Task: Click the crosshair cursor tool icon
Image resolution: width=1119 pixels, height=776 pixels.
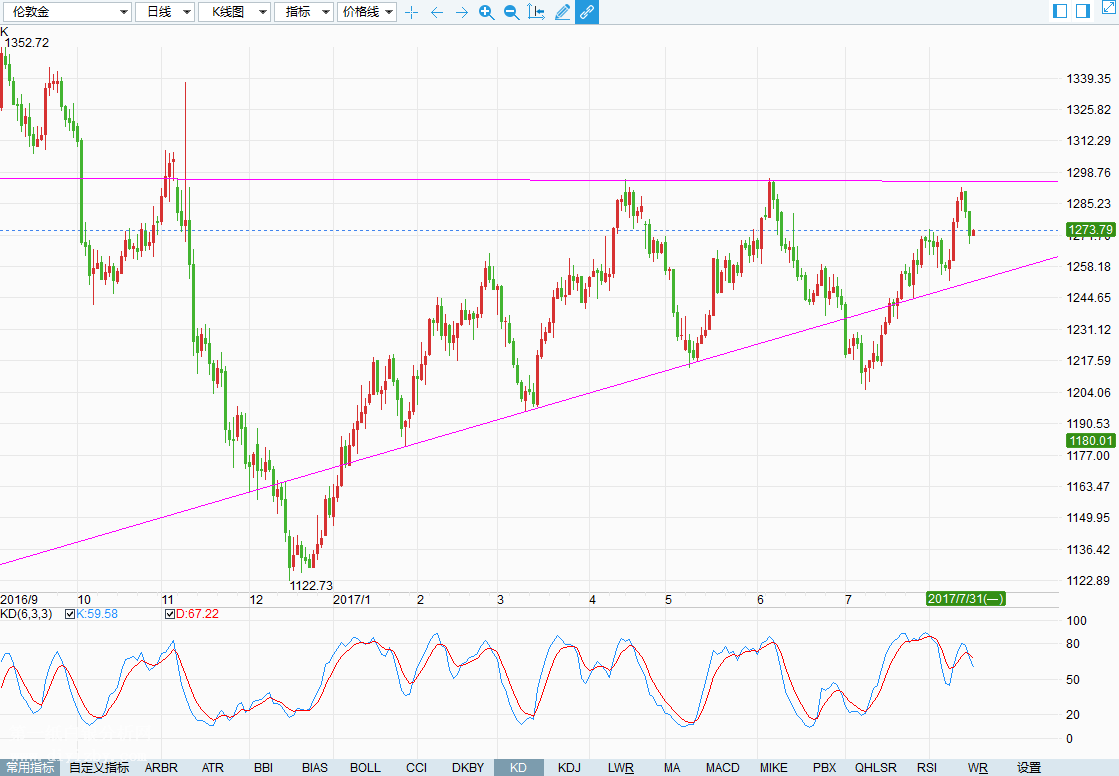Action: pyautogui.click(x=411, y=12)
